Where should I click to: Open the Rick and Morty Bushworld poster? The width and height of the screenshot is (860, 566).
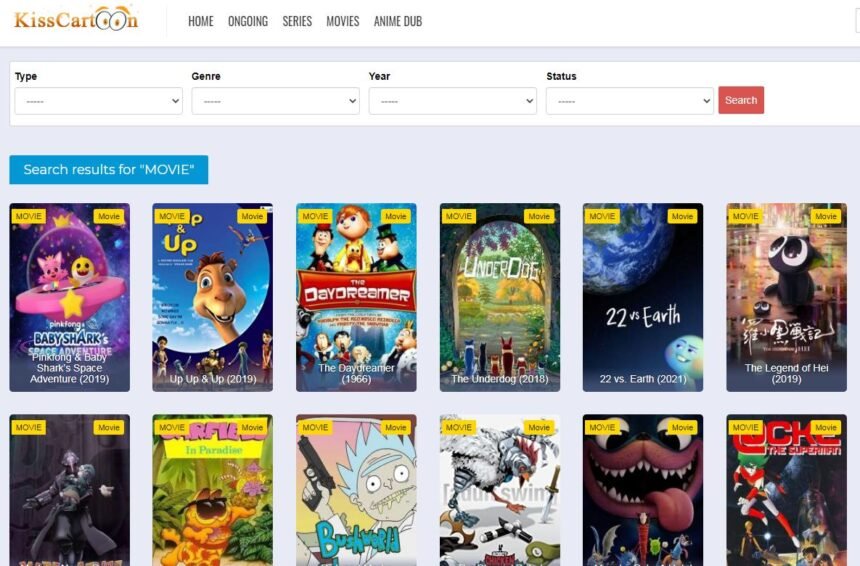click(x=356, y=490)
